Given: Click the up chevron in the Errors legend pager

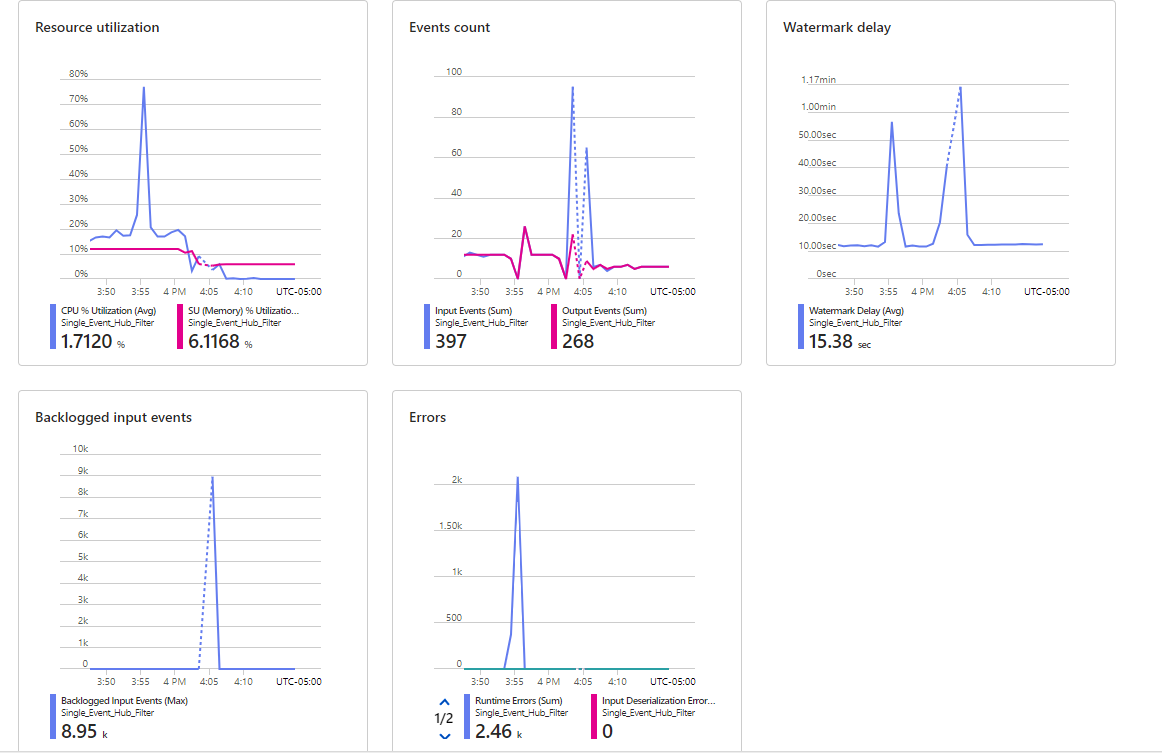Looking at the screenshot, I should click(x=445, y=701).
